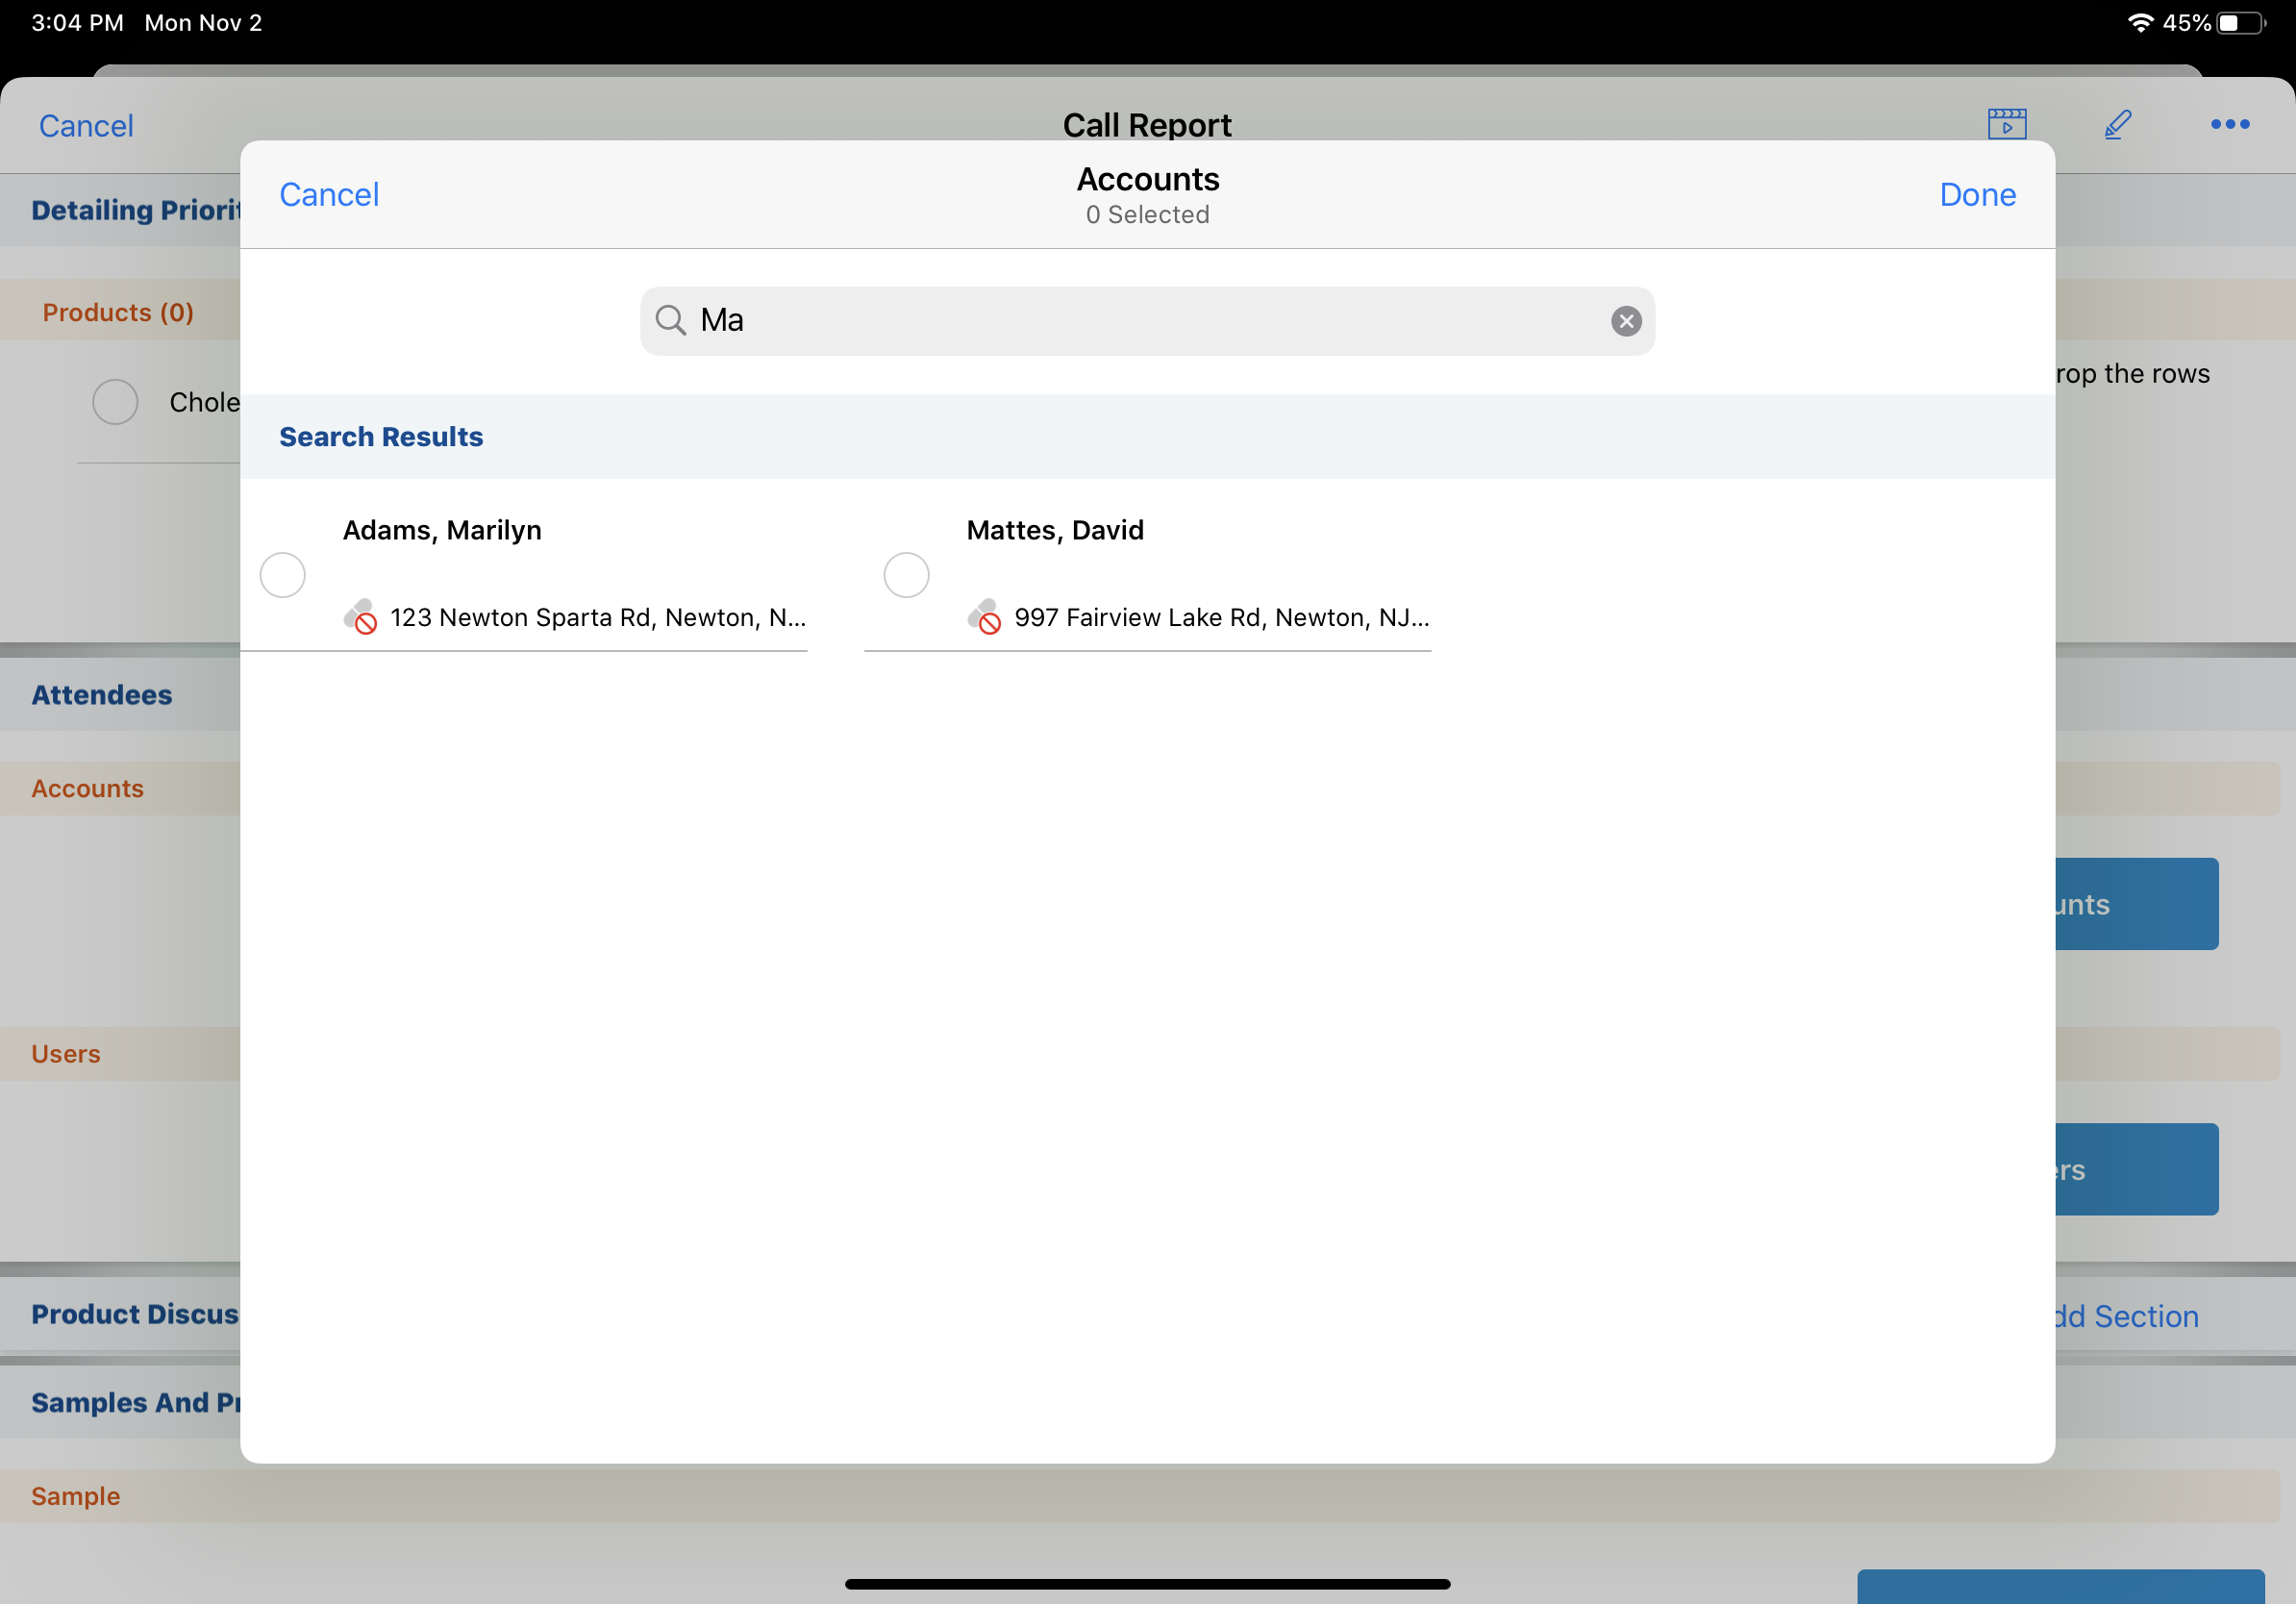Tap the signature pen icon
Viewport: 2296px width, 1604px height.
tap(2117, 124)
